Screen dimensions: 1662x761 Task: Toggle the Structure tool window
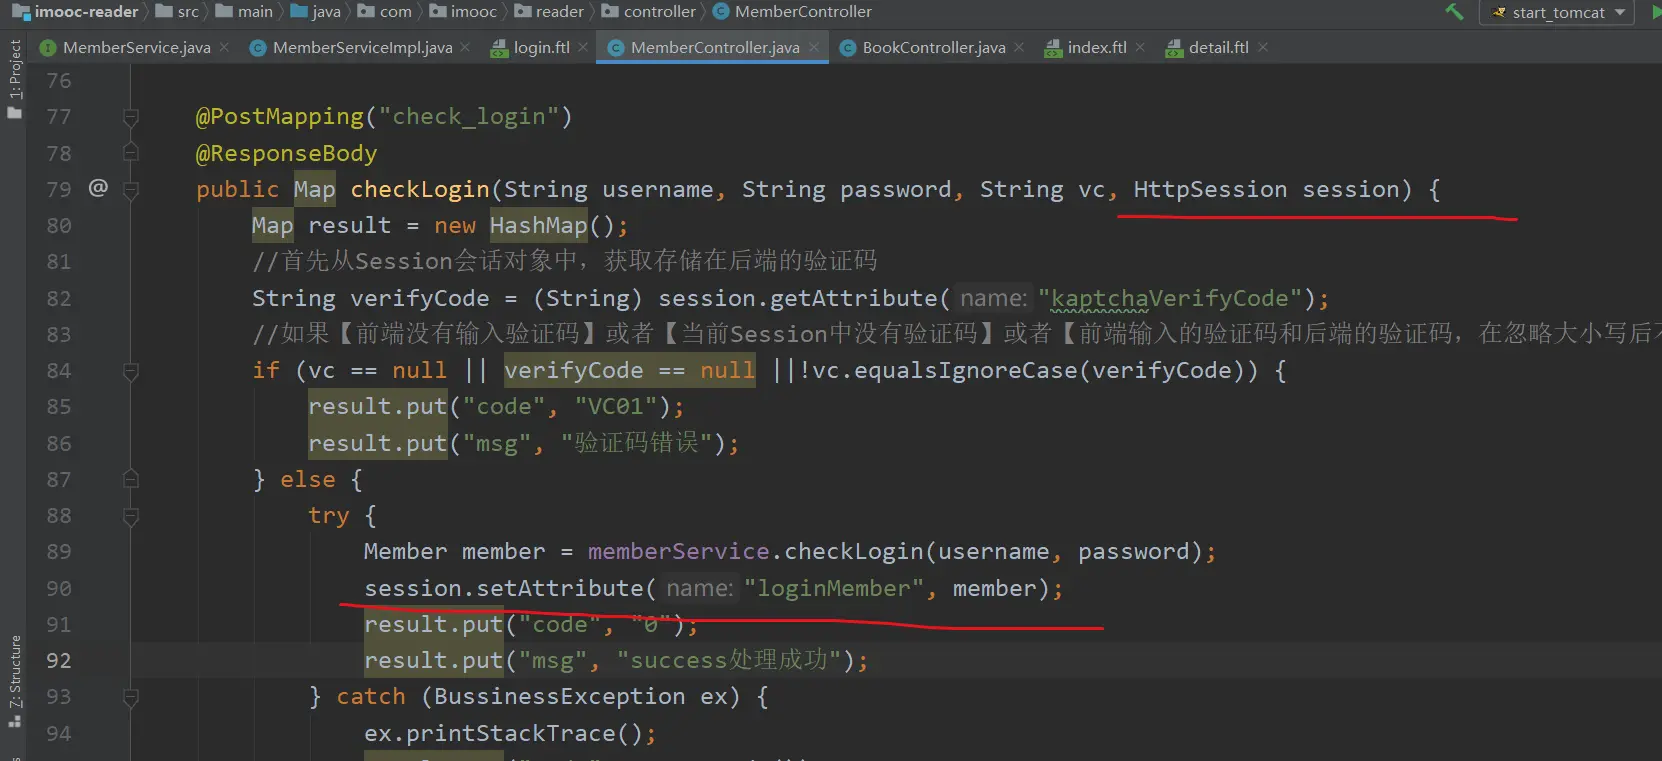coord(14,680)
